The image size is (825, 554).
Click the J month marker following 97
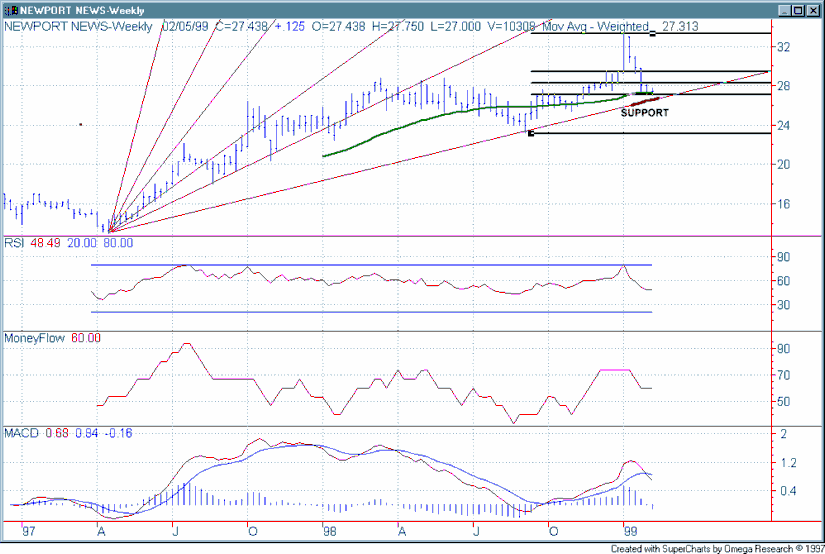[x=176, y=531]
